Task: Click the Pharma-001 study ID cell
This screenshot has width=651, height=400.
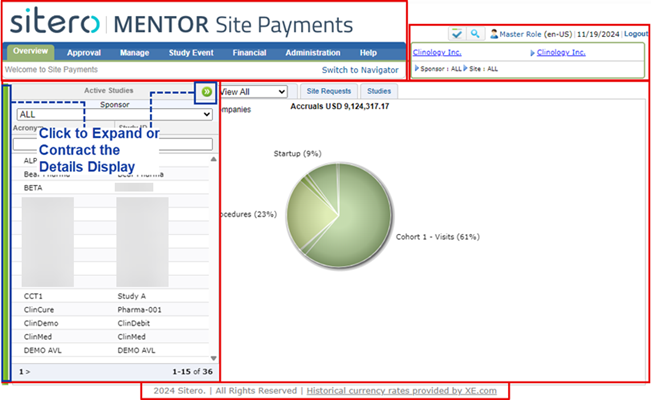Action: click(140, 310)
